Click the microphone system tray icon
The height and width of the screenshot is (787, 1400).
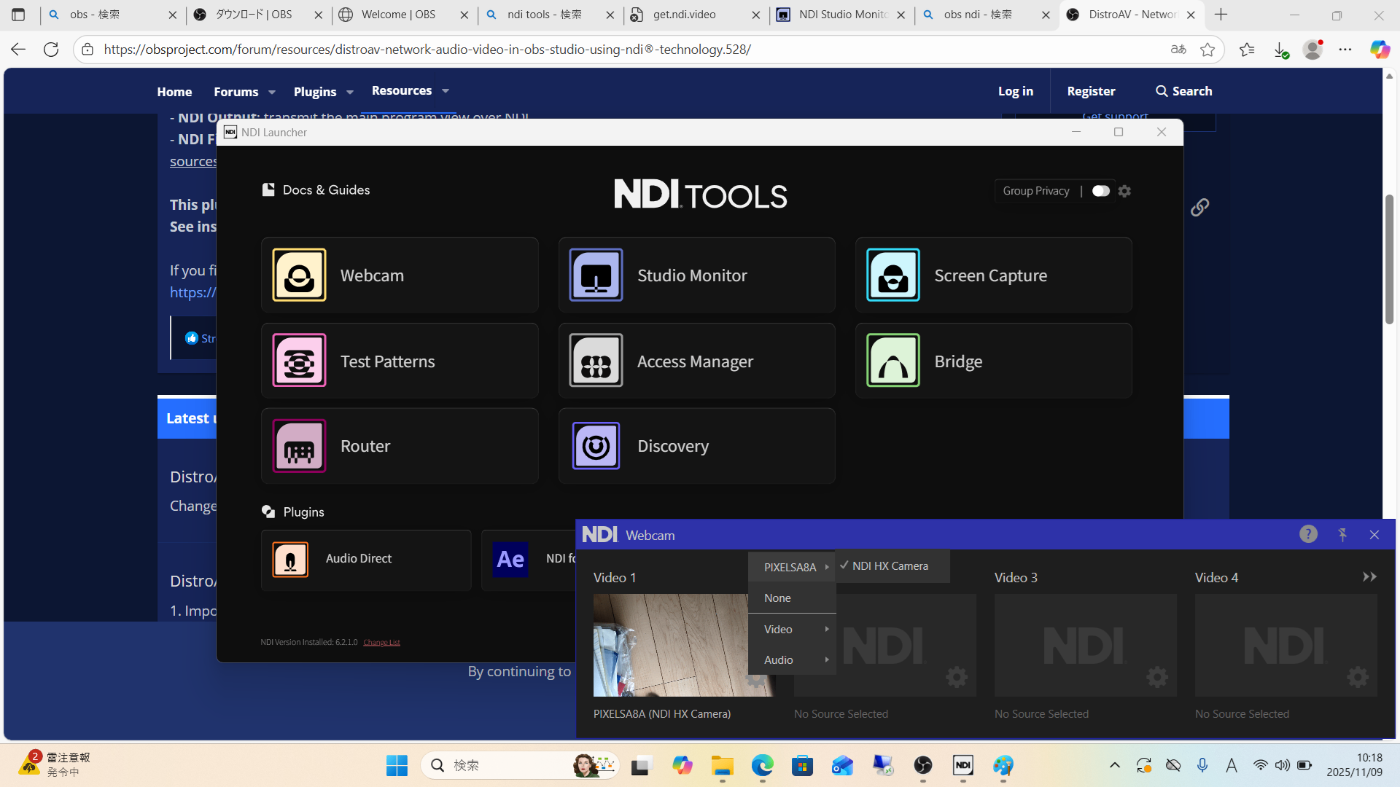1202,765
